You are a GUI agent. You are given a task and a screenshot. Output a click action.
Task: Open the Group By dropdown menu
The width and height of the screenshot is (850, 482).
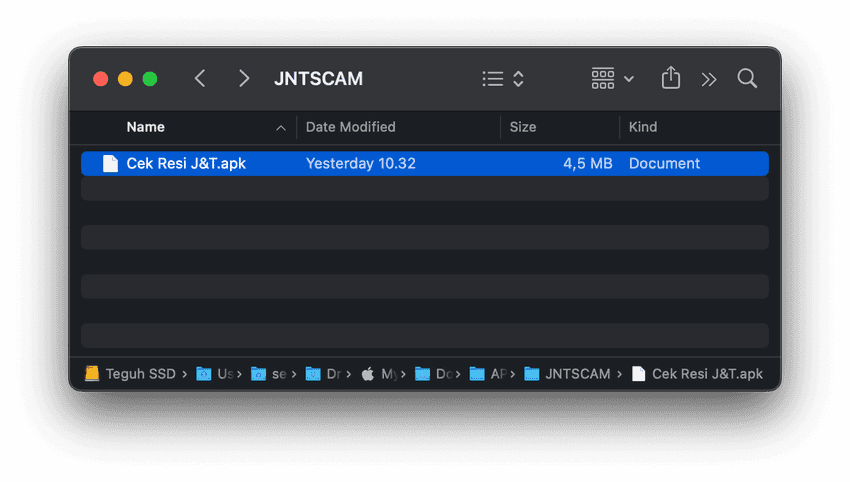tap(612, 78)
